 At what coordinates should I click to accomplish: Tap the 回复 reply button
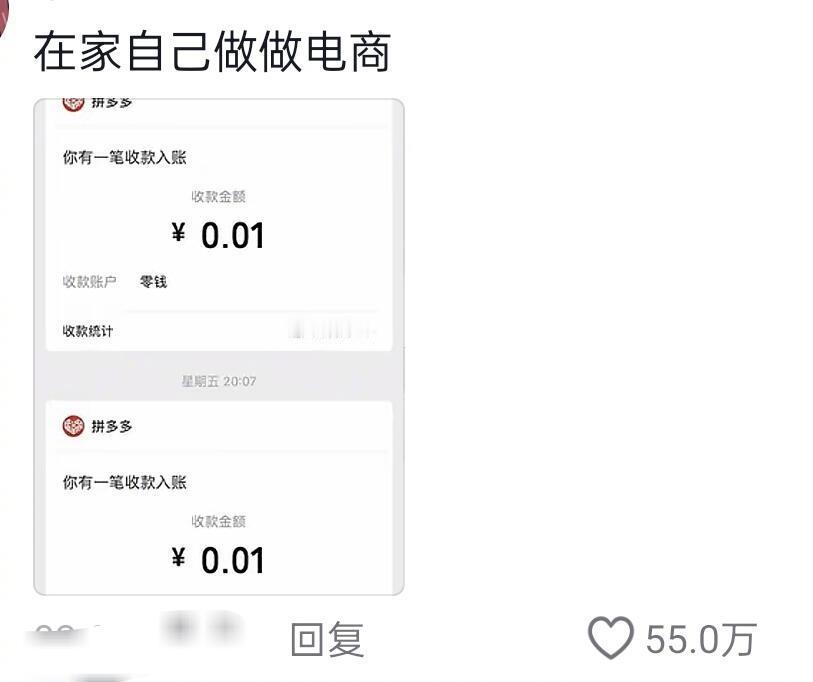(327, 638)
